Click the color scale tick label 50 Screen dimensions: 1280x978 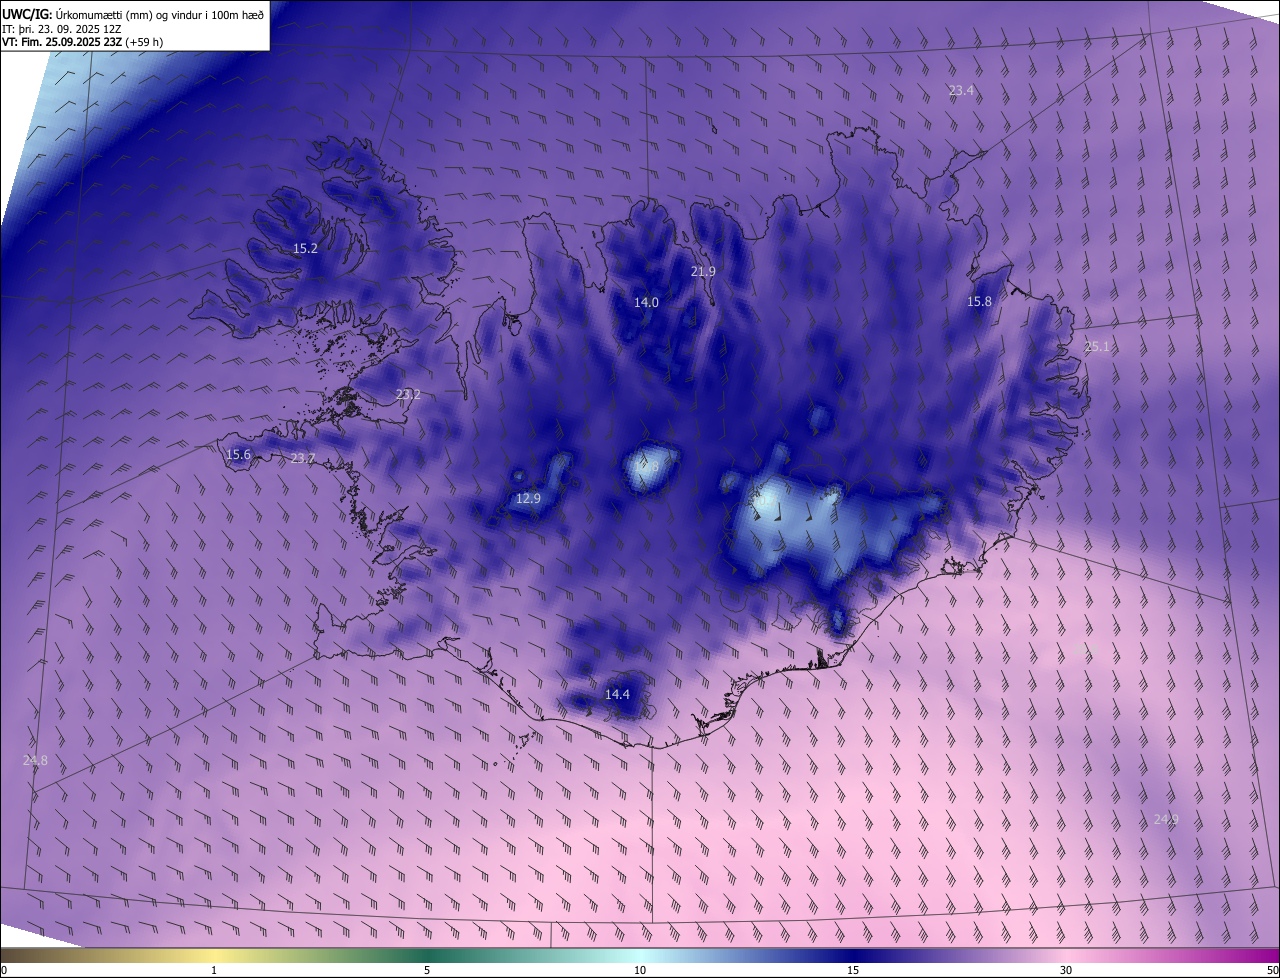(x=1272, y=970)
